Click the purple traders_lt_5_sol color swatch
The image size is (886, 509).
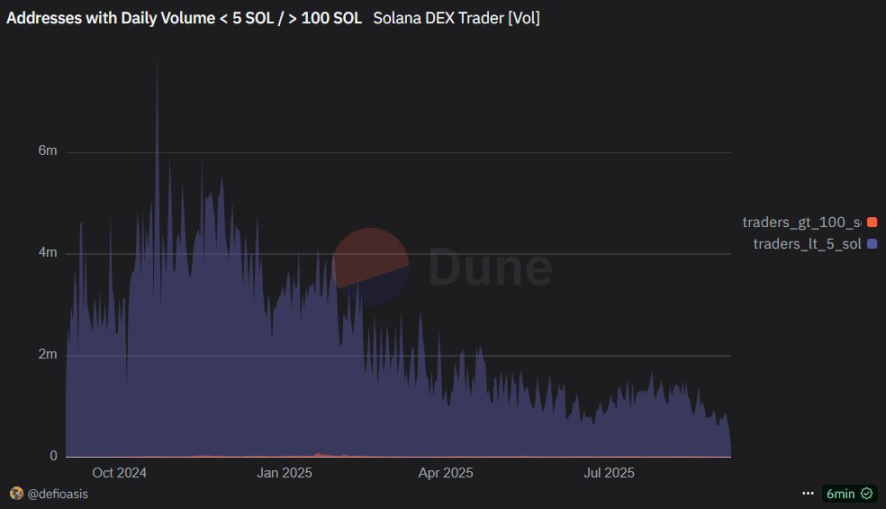(872, 244)
